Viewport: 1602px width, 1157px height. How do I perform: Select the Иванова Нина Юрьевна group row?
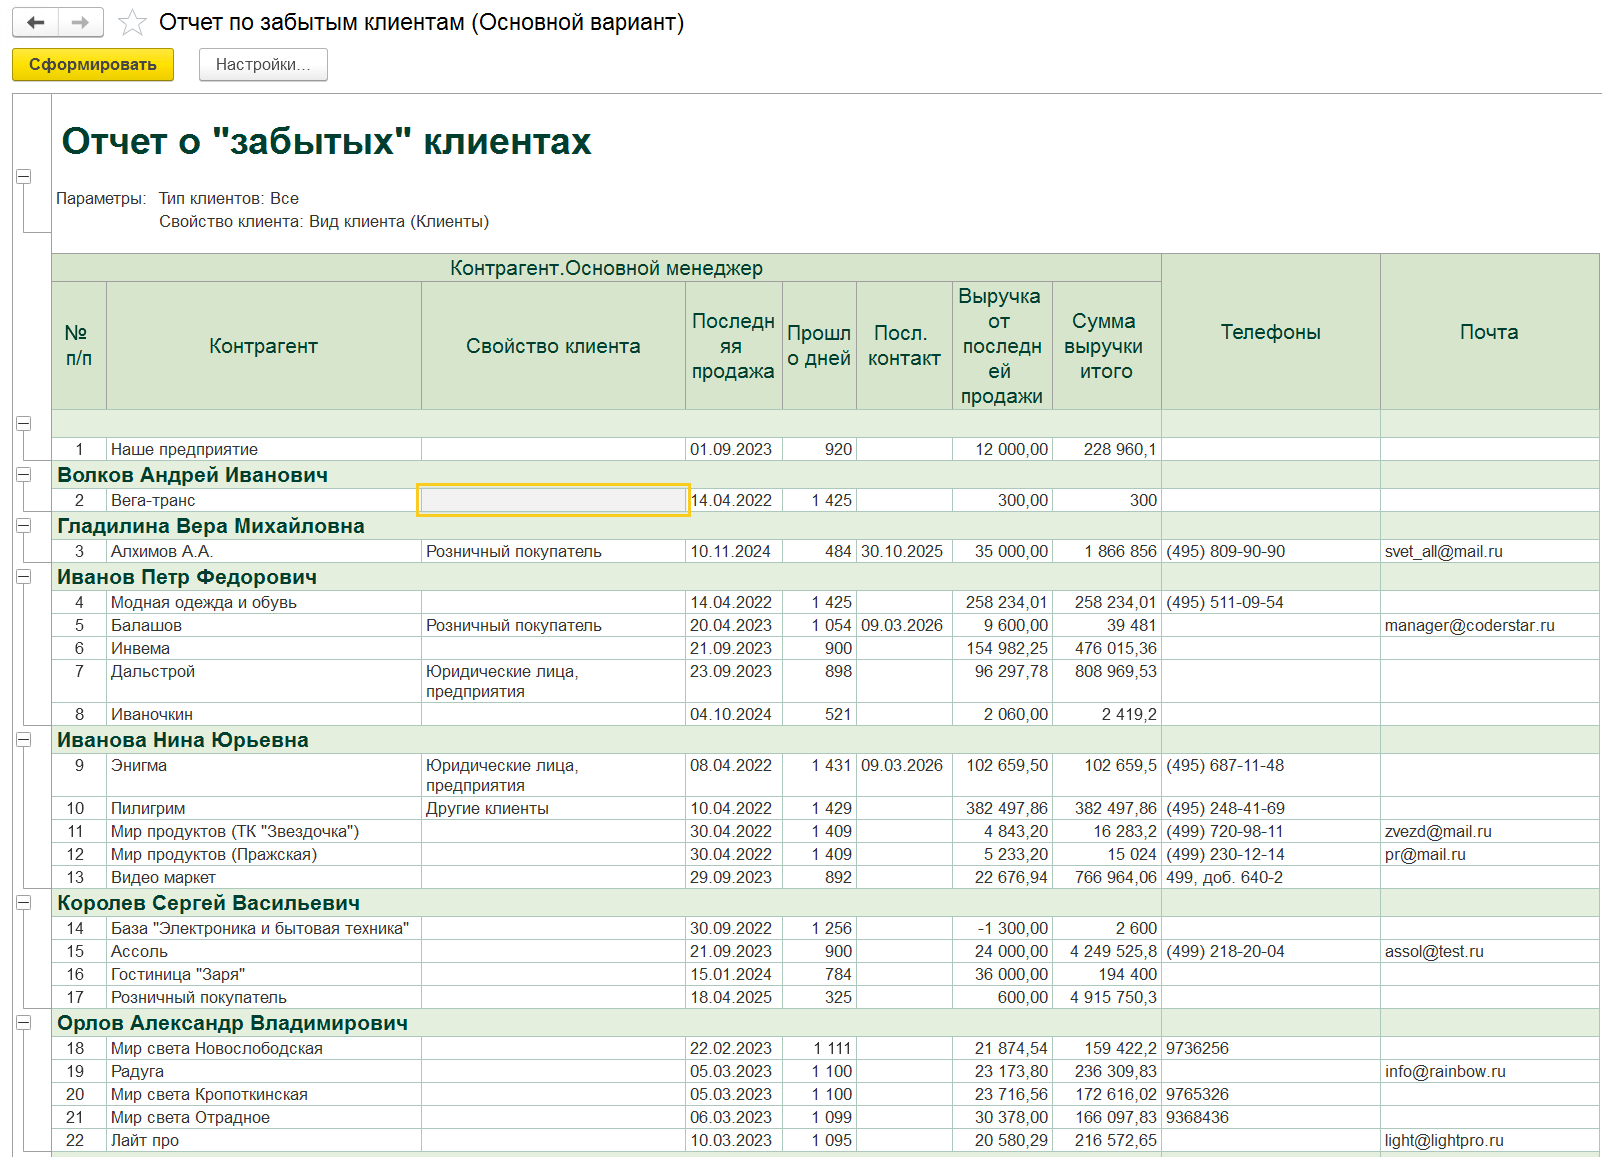click(606, 740)
